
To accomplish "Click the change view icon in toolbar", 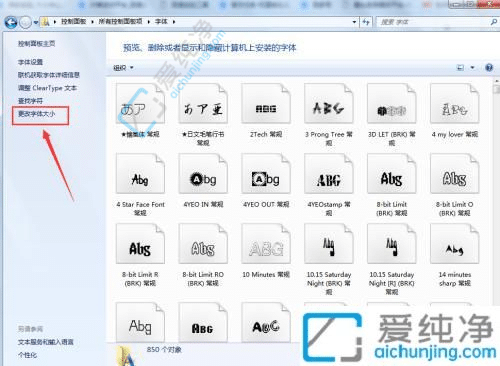I will click(x=460, y=68).
